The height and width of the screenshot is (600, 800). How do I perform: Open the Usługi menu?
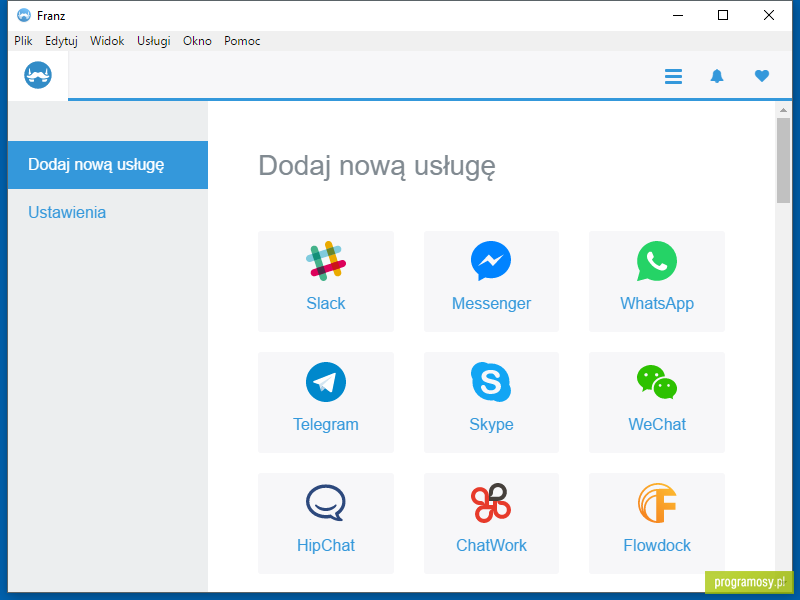154,41
